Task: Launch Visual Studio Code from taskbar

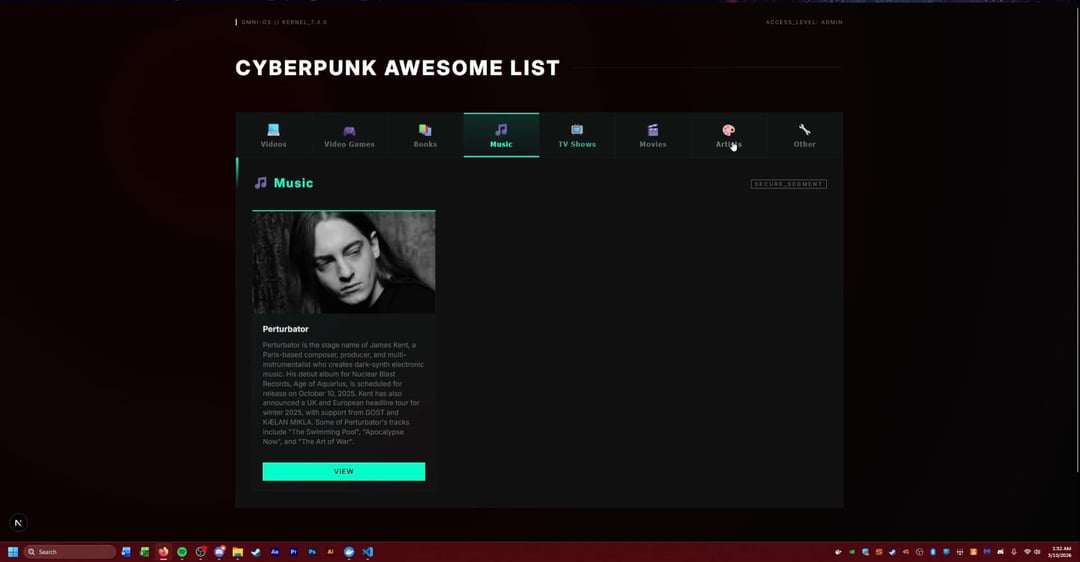Action: coord(368,552)
